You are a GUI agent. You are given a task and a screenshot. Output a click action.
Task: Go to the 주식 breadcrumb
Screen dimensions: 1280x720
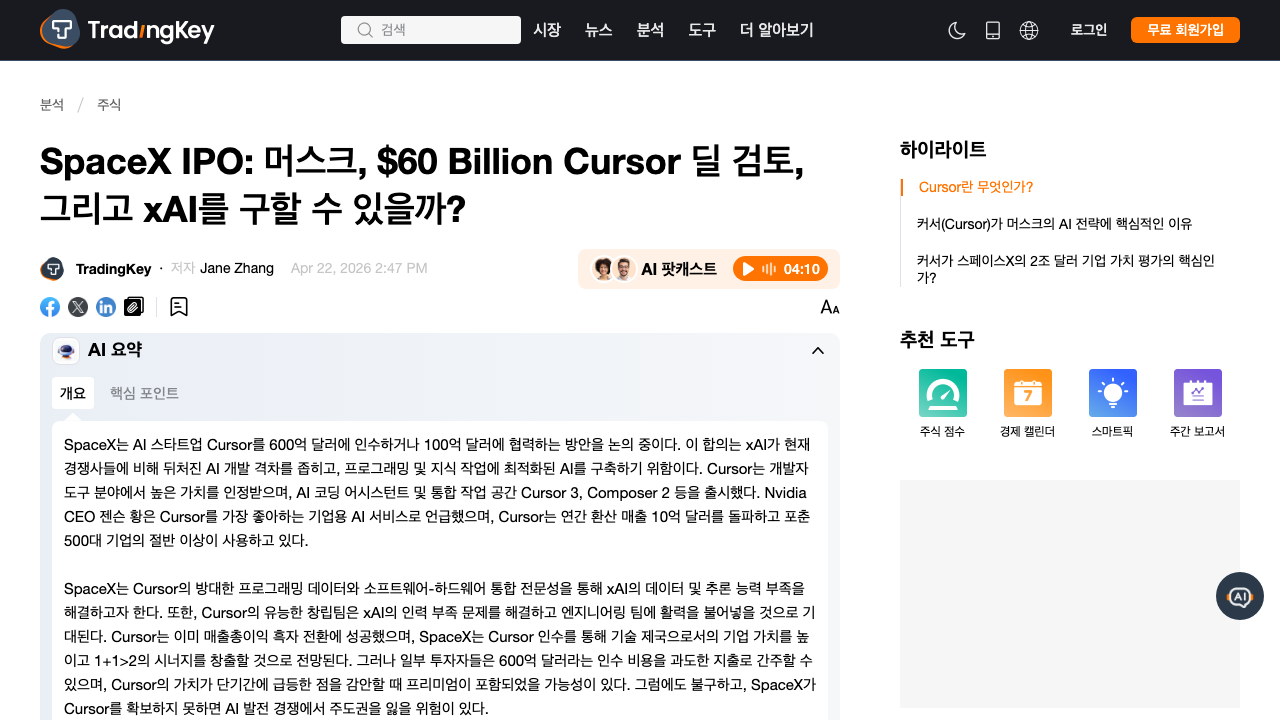click(109, 105)
